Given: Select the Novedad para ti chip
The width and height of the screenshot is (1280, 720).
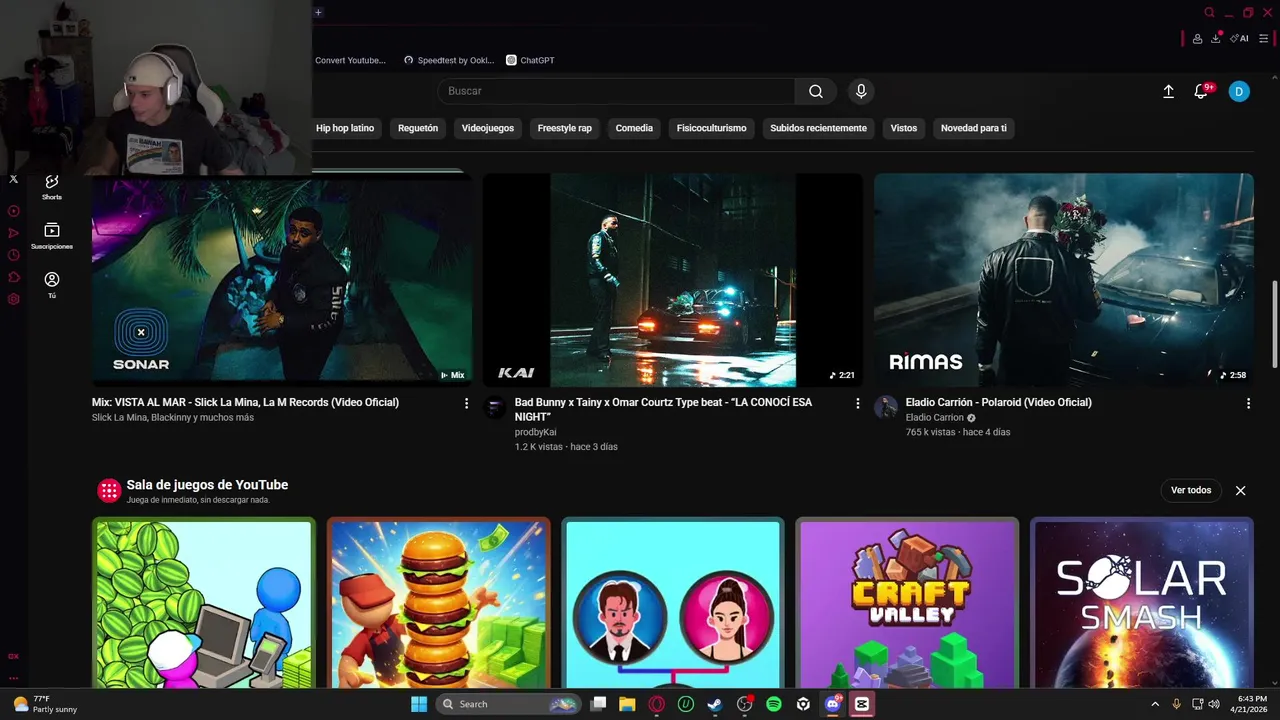Looking at the screenshot, I should tap(974, 128).
